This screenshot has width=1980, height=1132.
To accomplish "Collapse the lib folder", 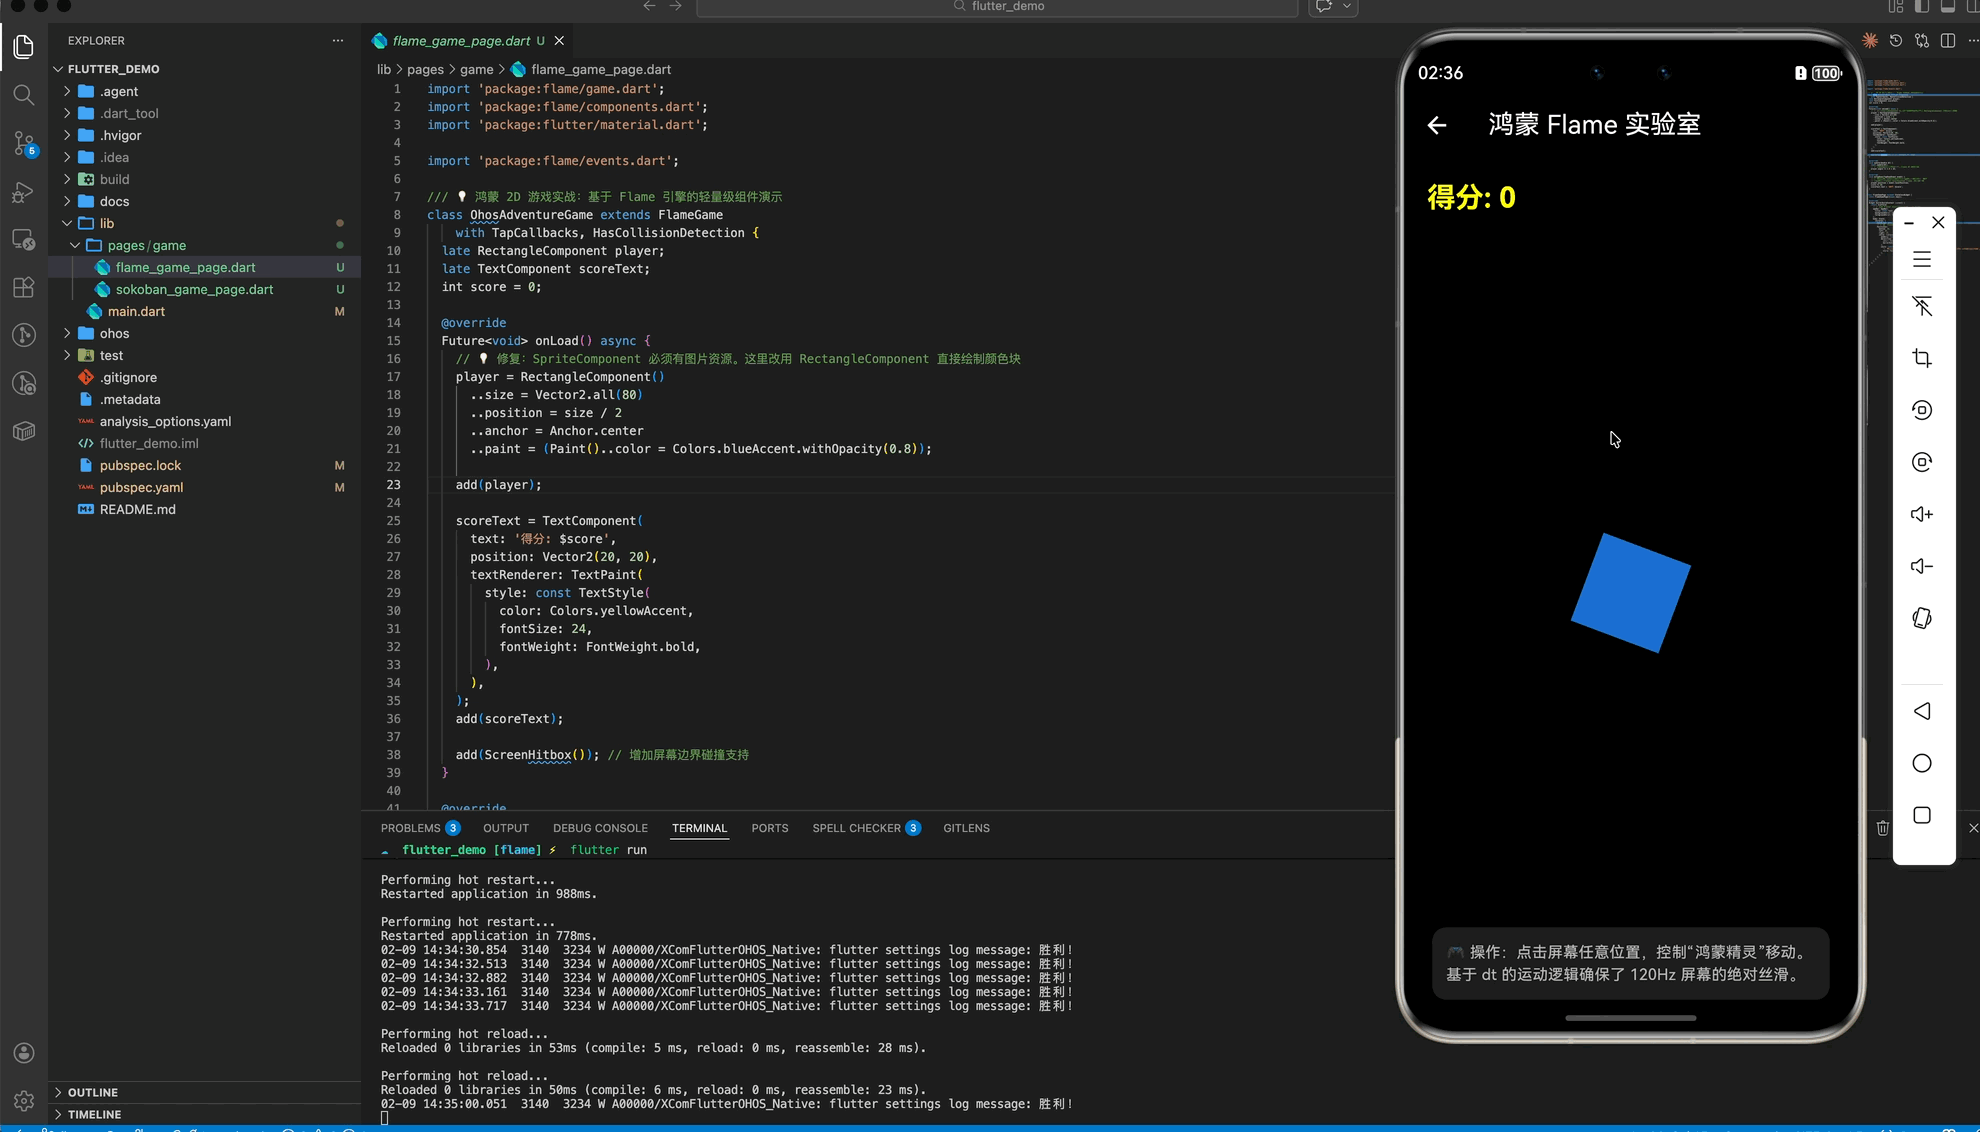I will (x=106, y=223).
